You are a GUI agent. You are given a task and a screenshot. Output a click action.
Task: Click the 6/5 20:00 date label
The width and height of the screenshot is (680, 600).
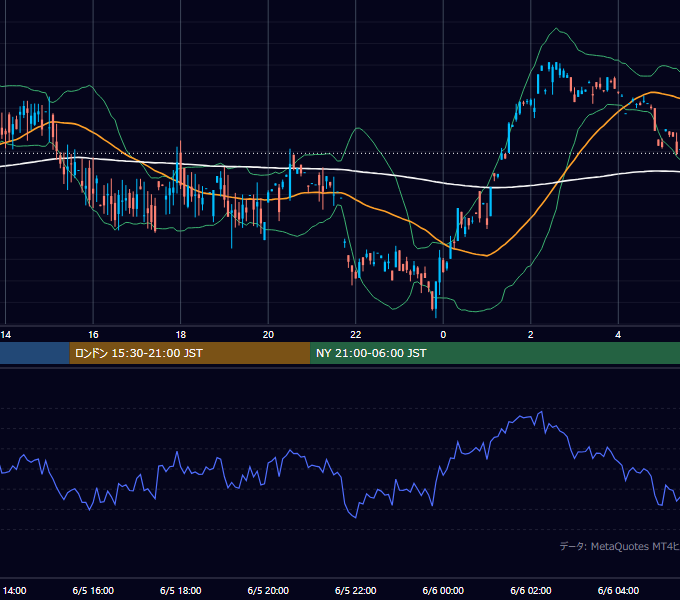[x=268, y=590]
